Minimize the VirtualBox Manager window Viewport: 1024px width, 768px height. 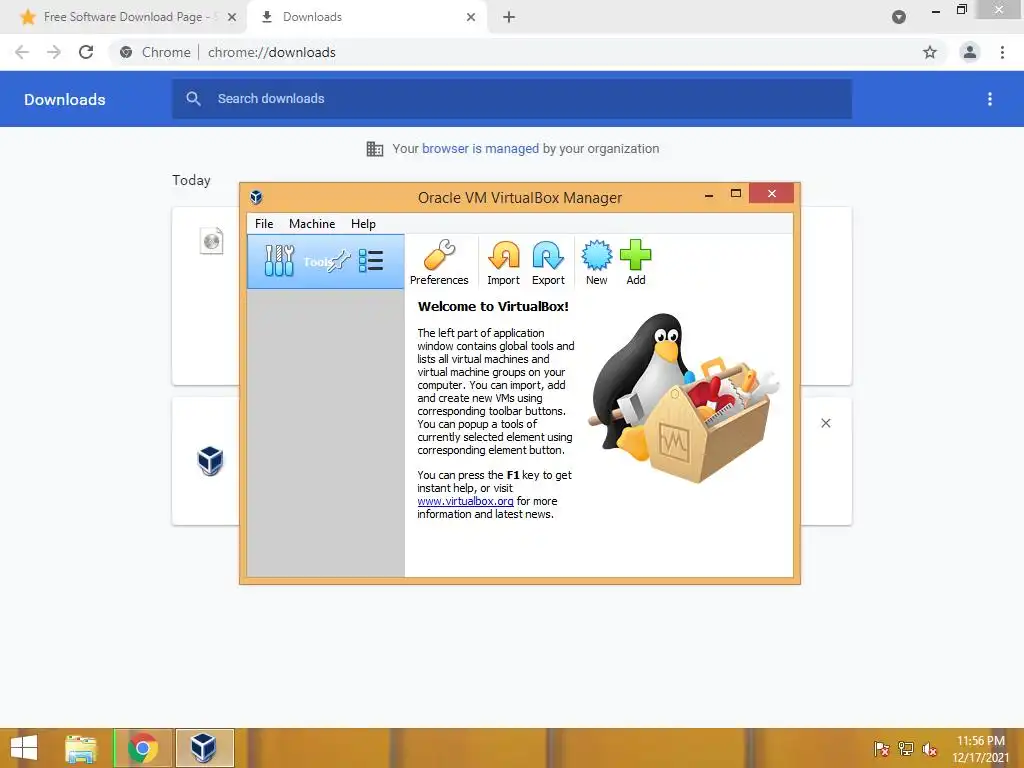[709, 194]
